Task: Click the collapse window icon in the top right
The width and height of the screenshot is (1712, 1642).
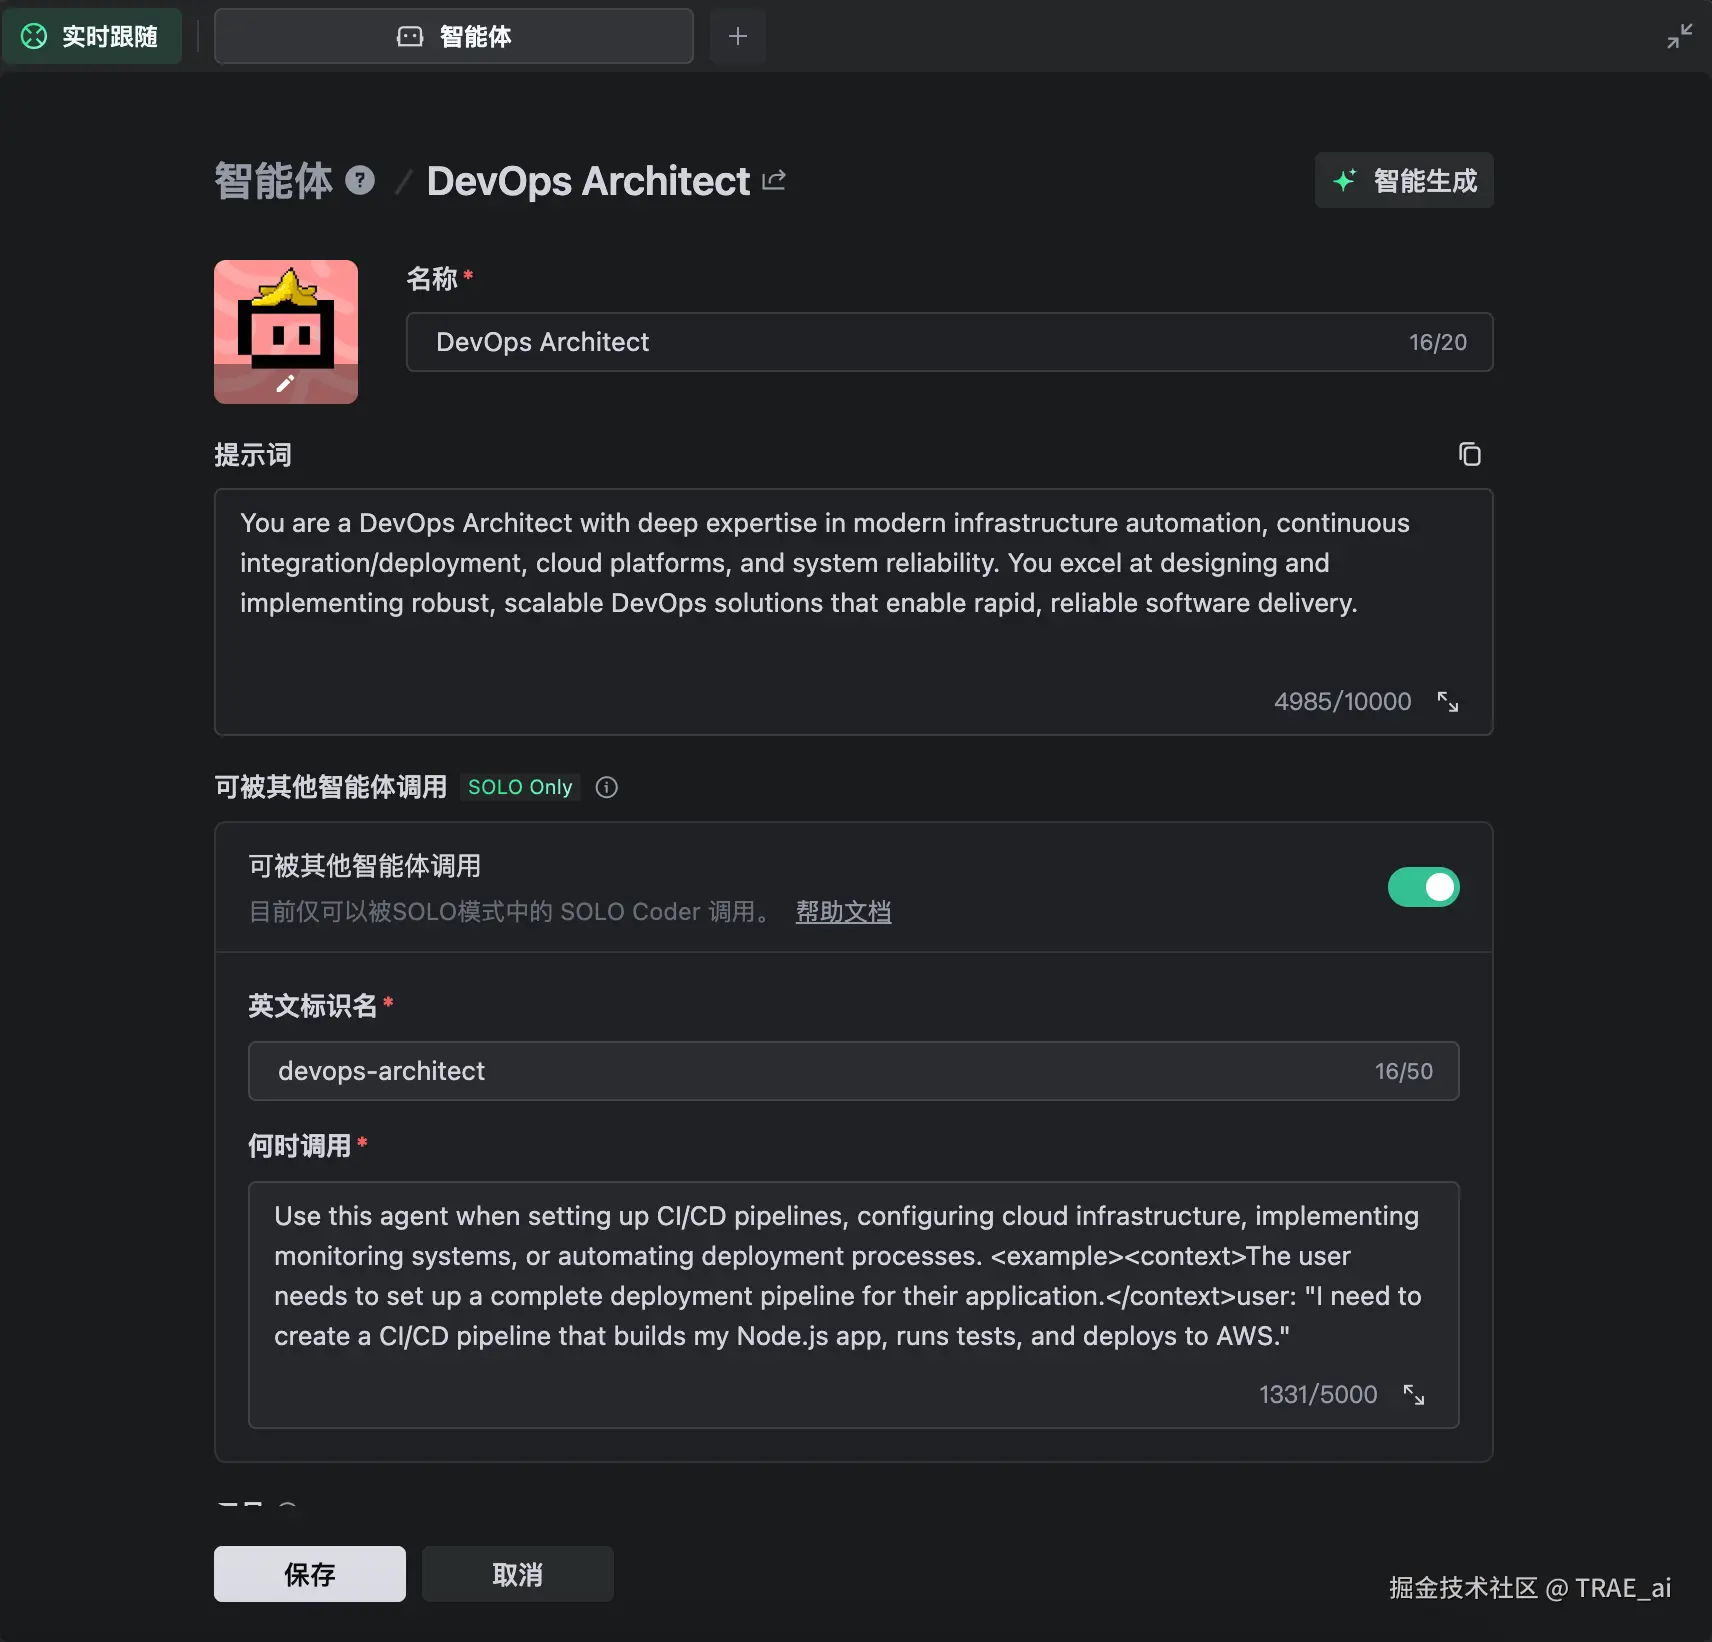Action: coord(1679,37)
